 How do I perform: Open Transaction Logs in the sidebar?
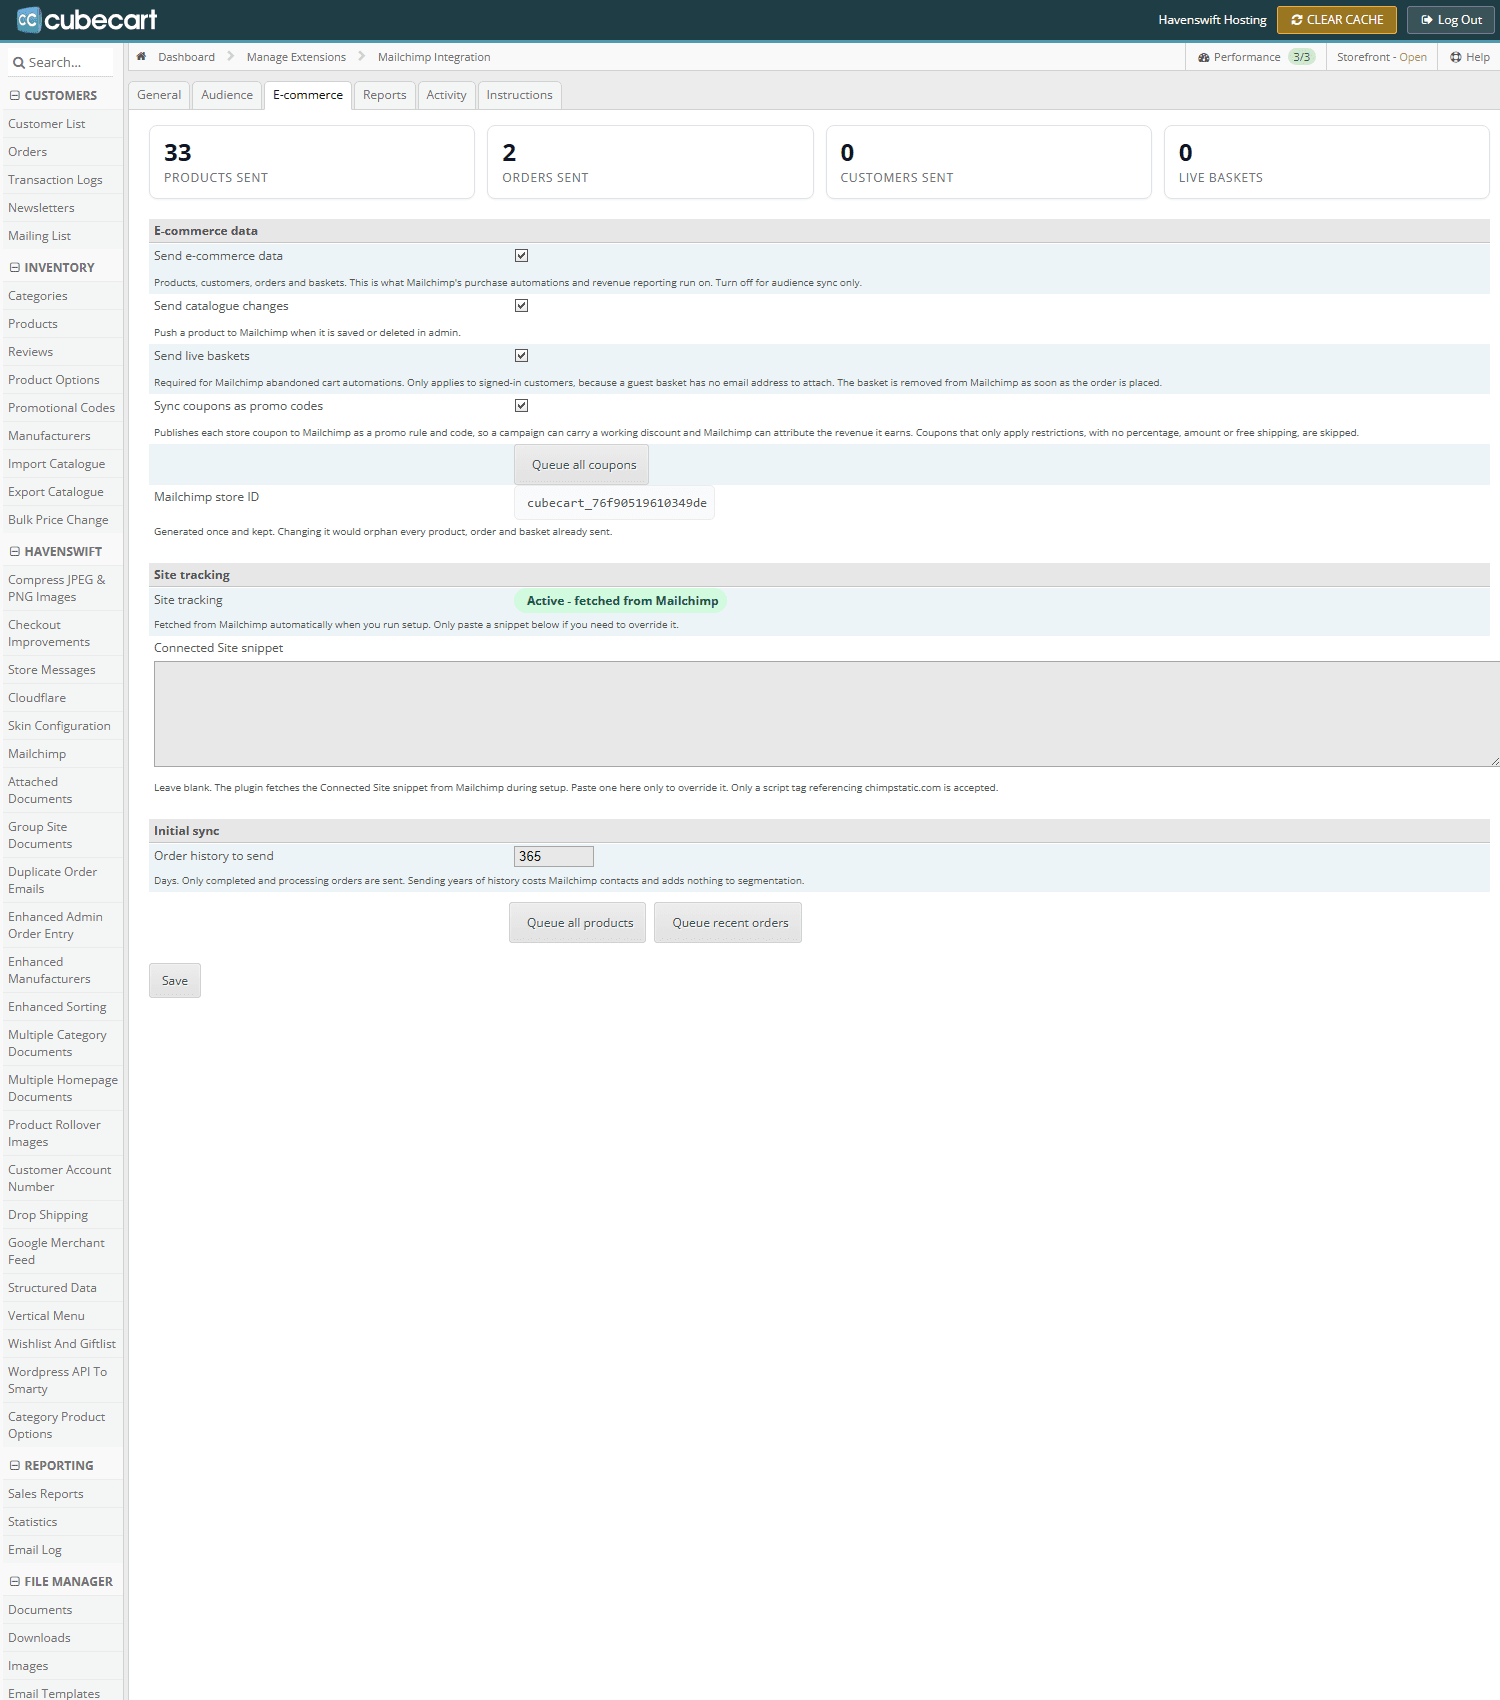(x=55, y=180)
